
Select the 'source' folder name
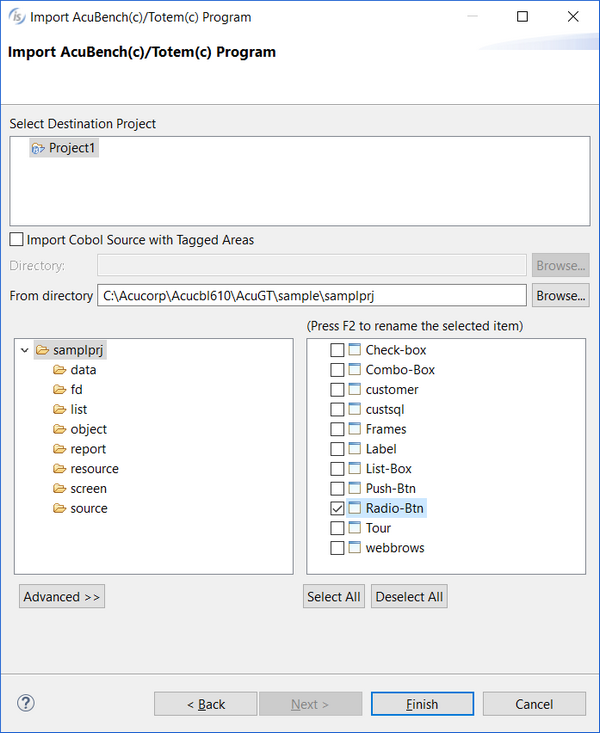(89, 508)
